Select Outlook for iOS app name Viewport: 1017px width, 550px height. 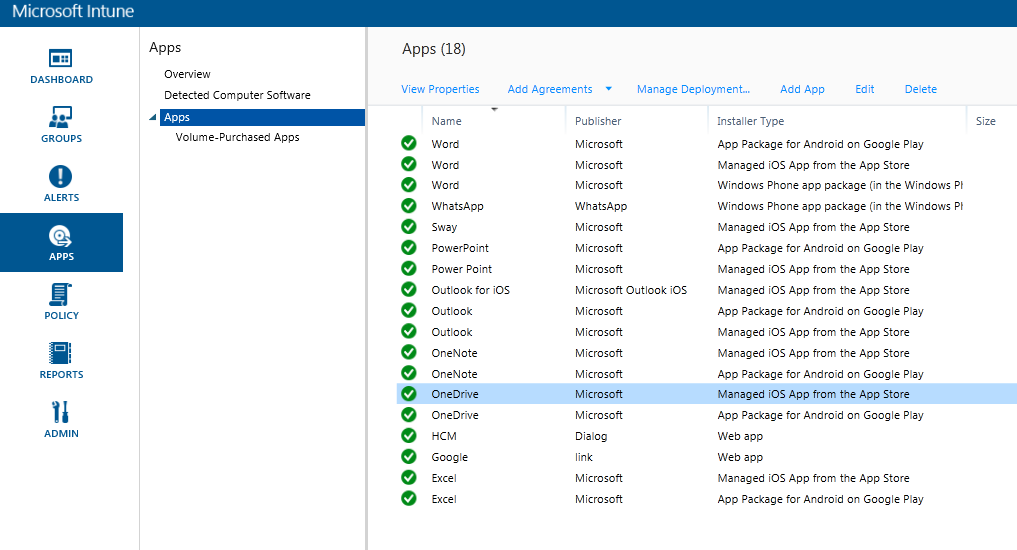pos(470,290)
